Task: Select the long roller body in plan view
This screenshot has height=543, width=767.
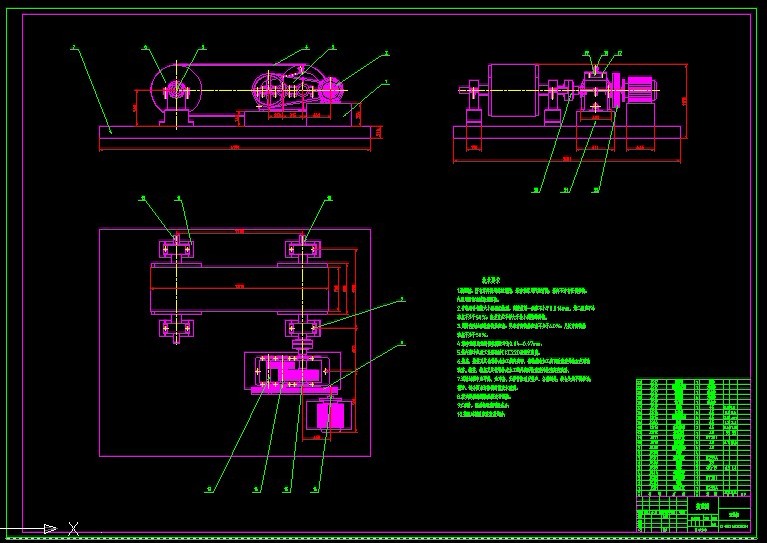Action: pos(240,289)
